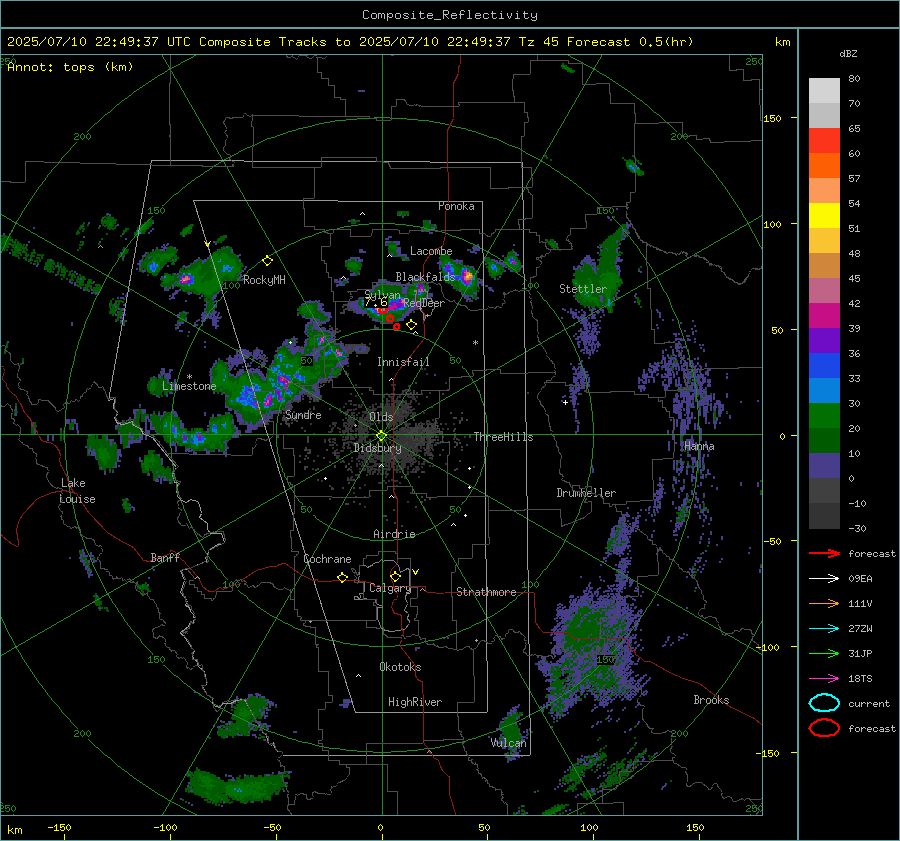Click the Stettler city label
The width and height of the screenshot is (900, 841).
pos(583,289)
